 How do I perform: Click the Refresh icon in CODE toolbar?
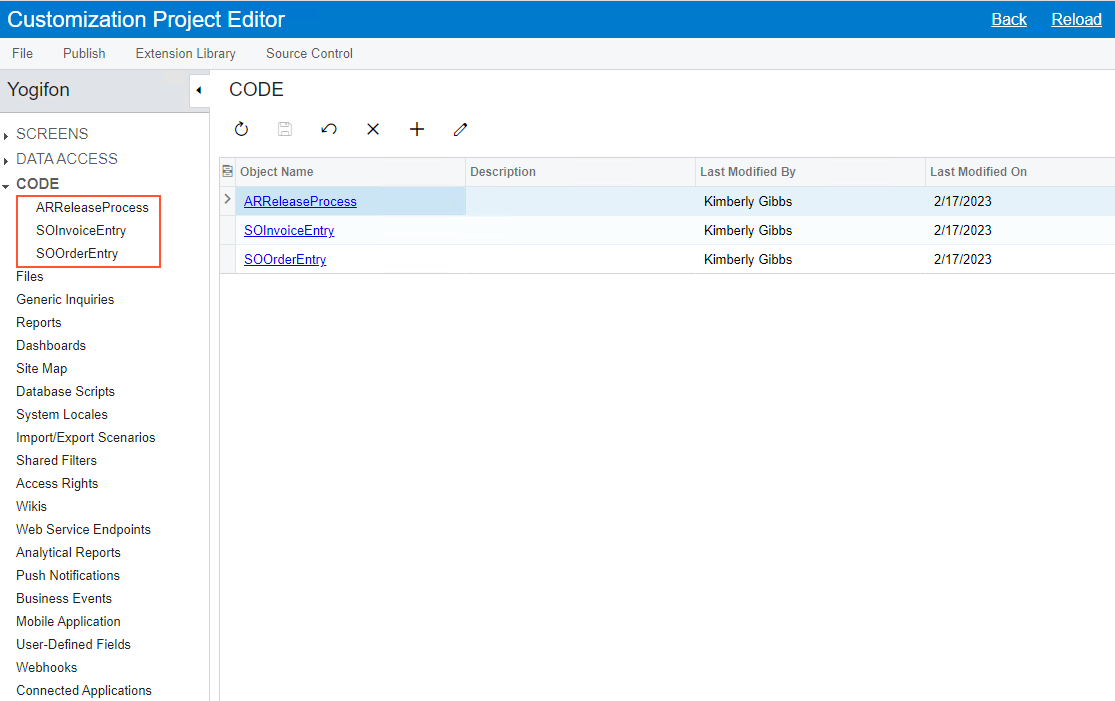241,129
